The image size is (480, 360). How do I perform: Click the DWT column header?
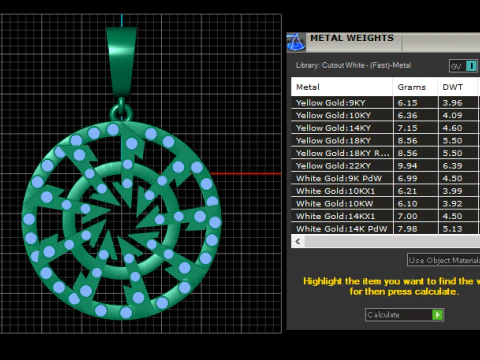(458, 87)
